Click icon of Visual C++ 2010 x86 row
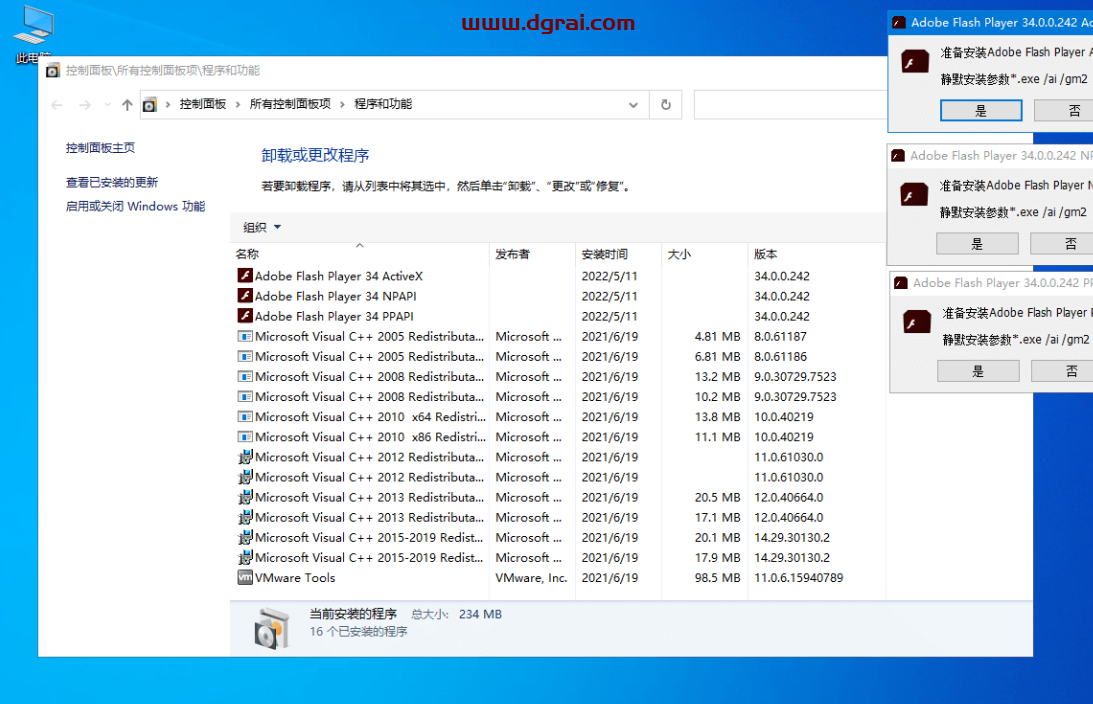The width and height of the screenshot is (1093, 704). (x=245, y=437)
